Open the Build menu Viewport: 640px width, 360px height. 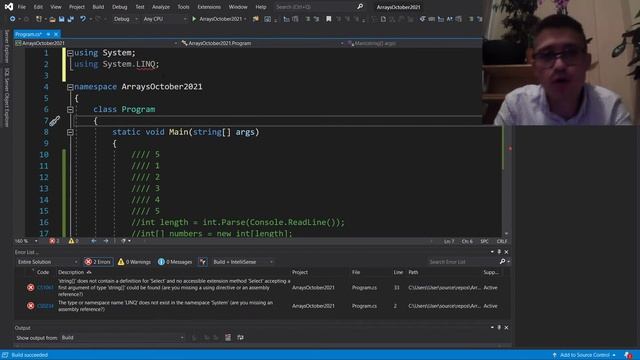click(98, 7)
